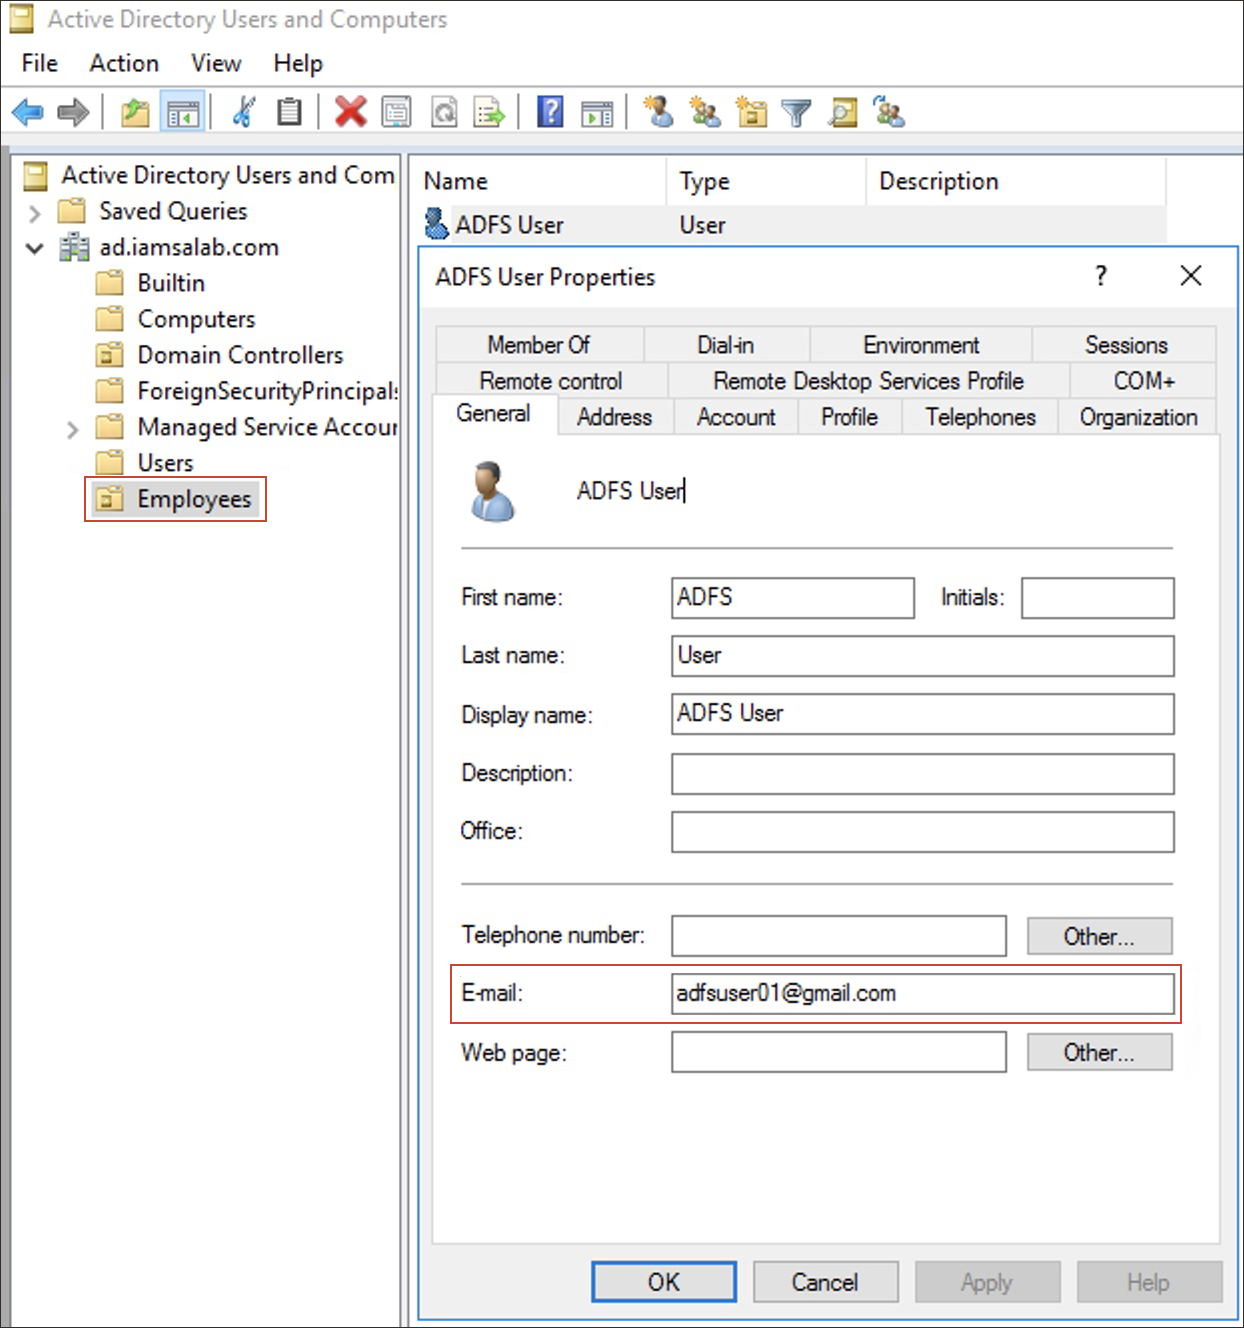Delete selection using the red X icon
Viewport: 1244px width, 1328px height.
(x=351, y=112)
